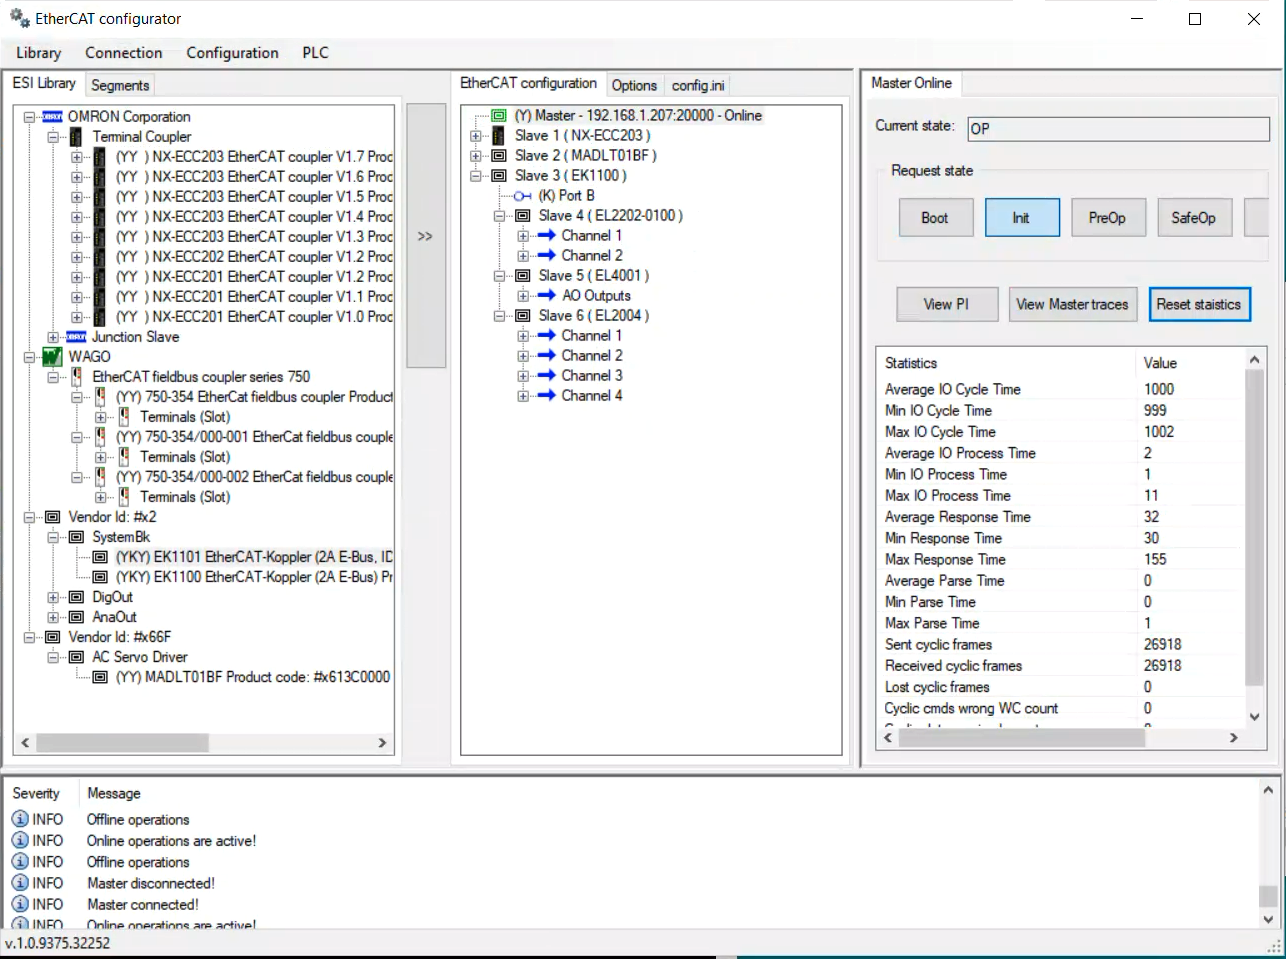Click the green WAGO vendor icon
Viewport: 1286px width, 959px height.
tap(53, 357)
